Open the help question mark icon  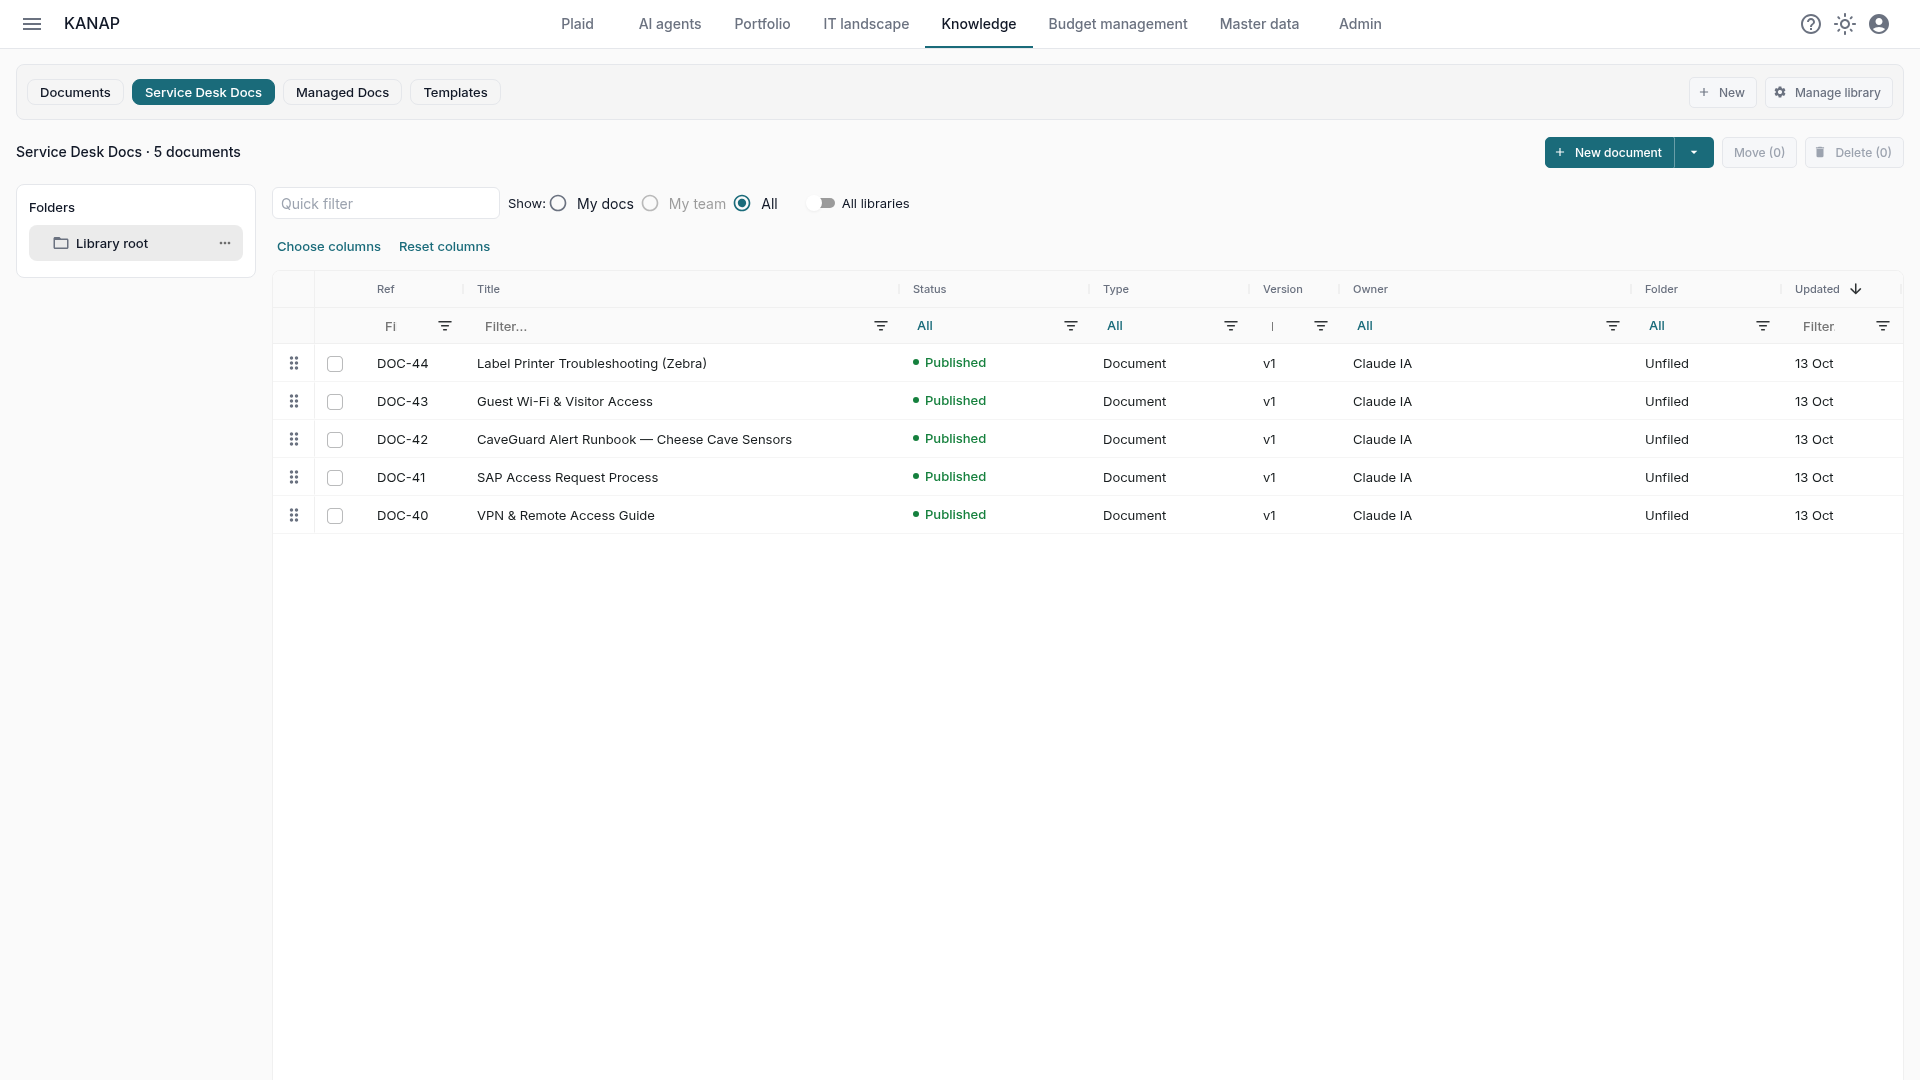tap(1811, 24)
